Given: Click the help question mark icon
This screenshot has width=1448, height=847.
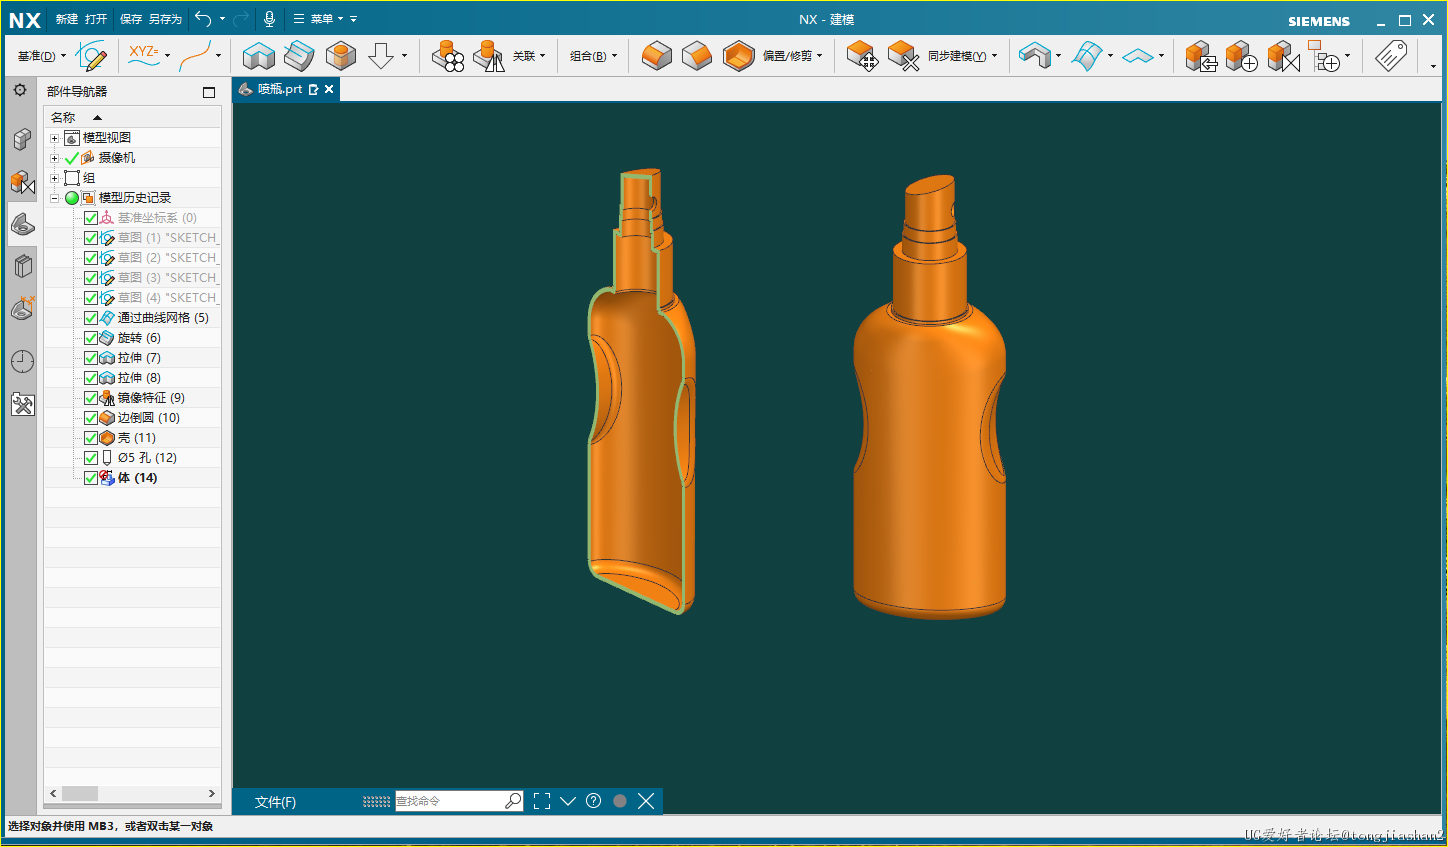Looking at the screenshot, I should click(x=593, y=801).
